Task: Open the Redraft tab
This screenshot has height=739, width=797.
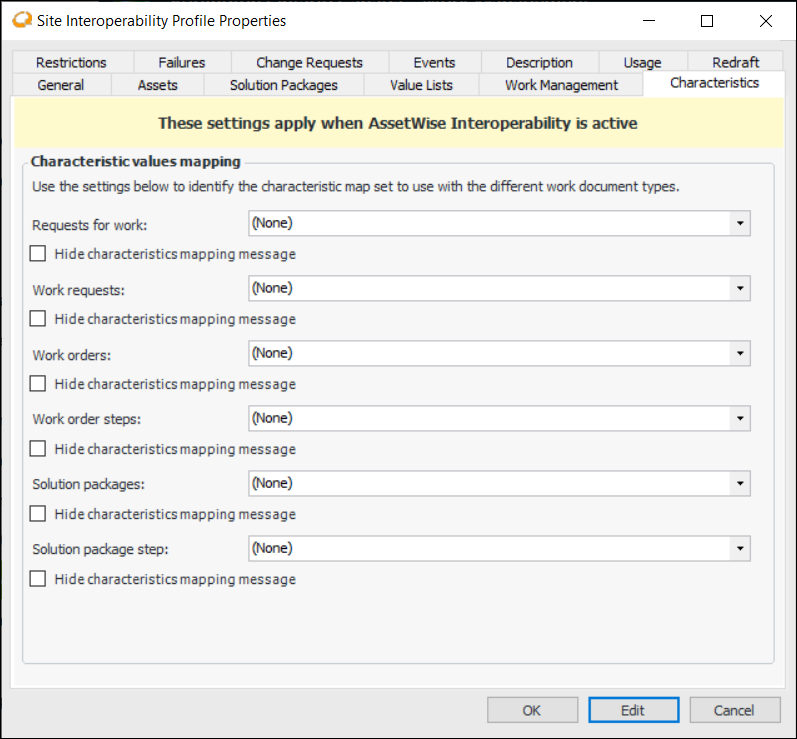Action: tap(736, 62)
